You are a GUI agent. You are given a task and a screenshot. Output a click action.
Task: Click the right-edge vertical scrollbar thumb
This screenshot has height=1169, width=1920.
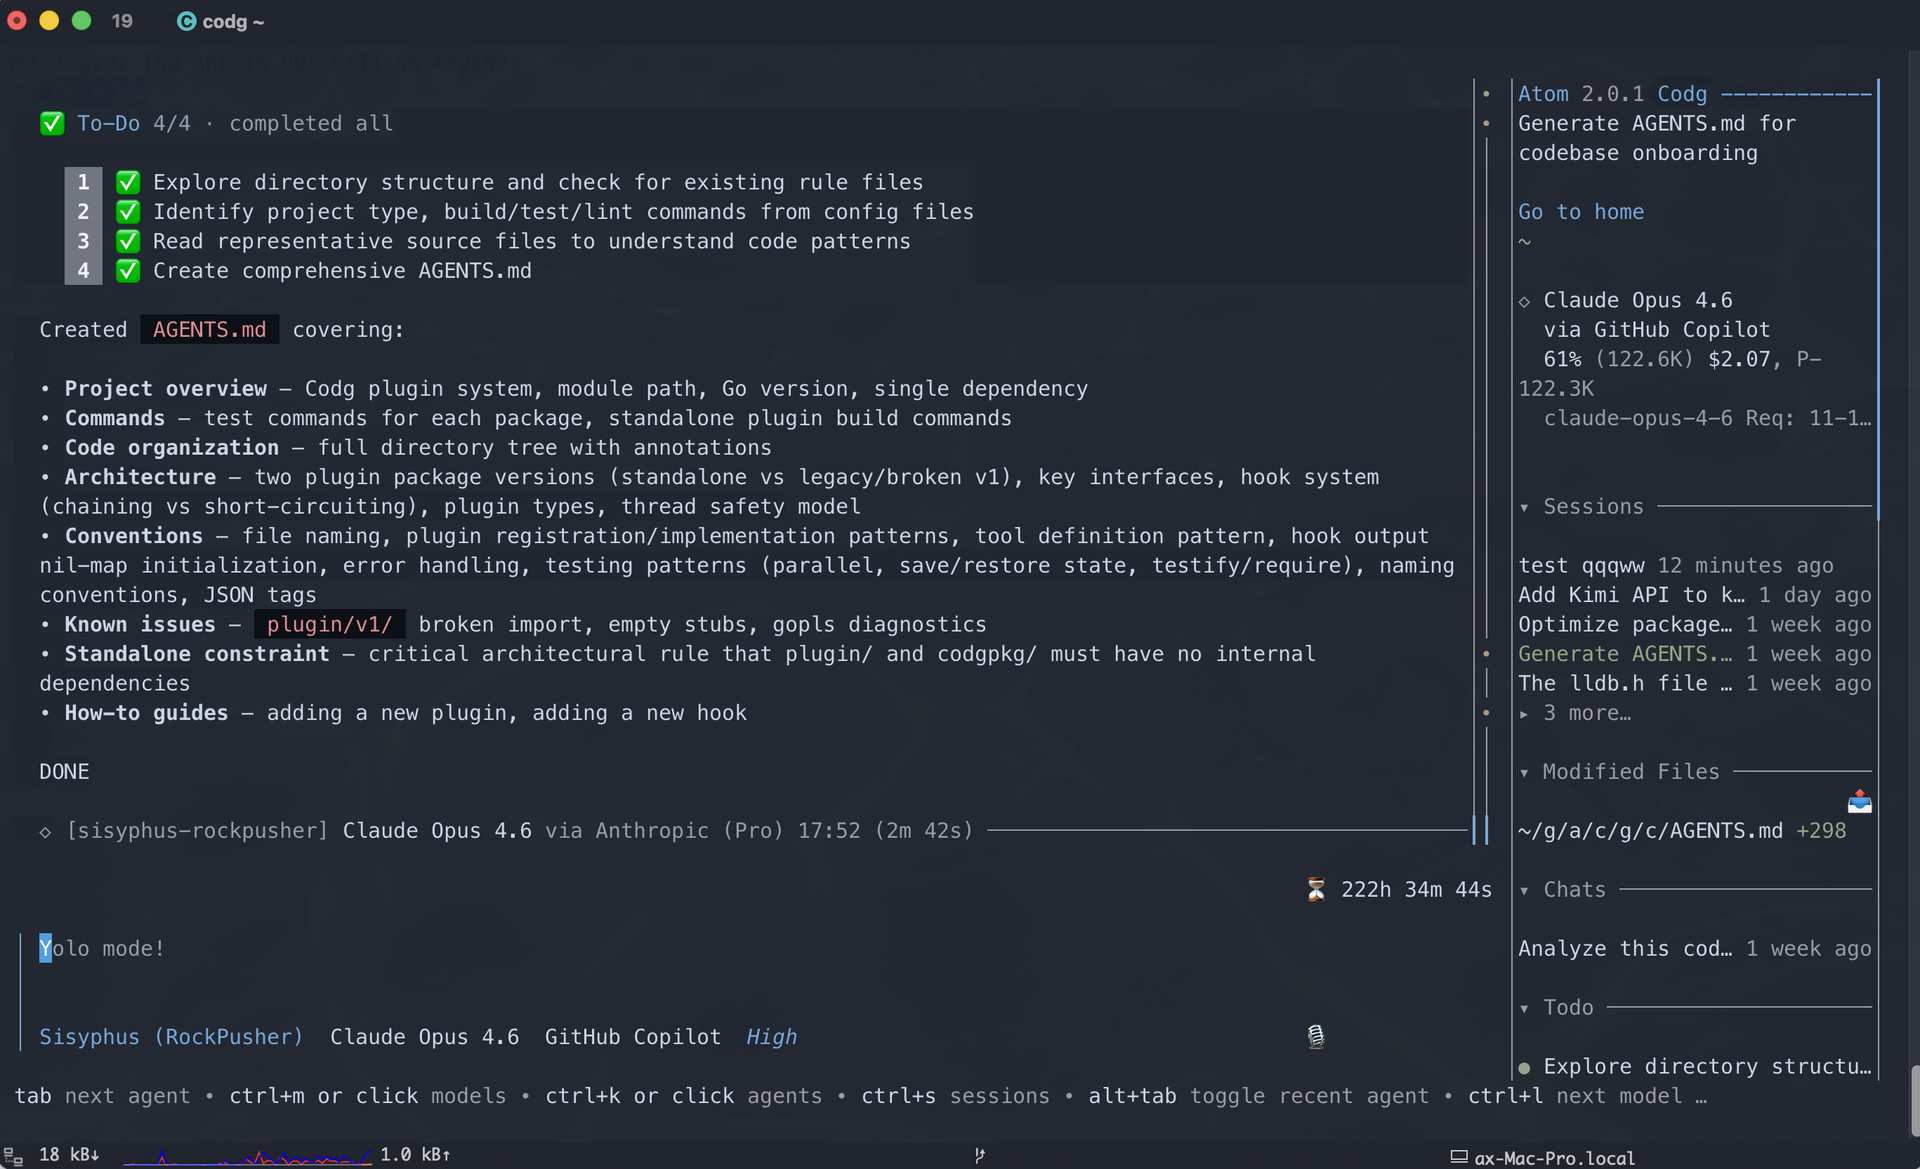point(1914,1100)
